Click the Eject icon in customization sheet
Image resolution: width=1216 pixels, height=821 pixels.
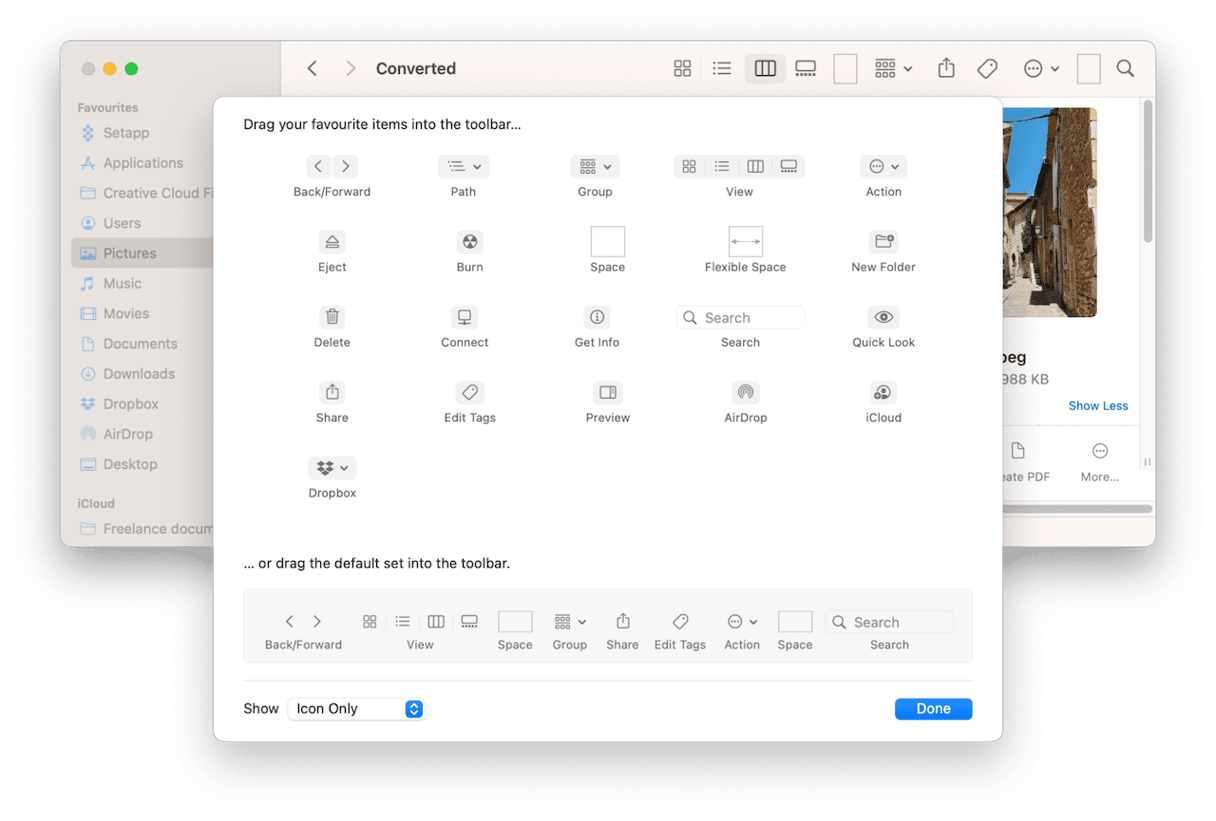tap(332, 242)
